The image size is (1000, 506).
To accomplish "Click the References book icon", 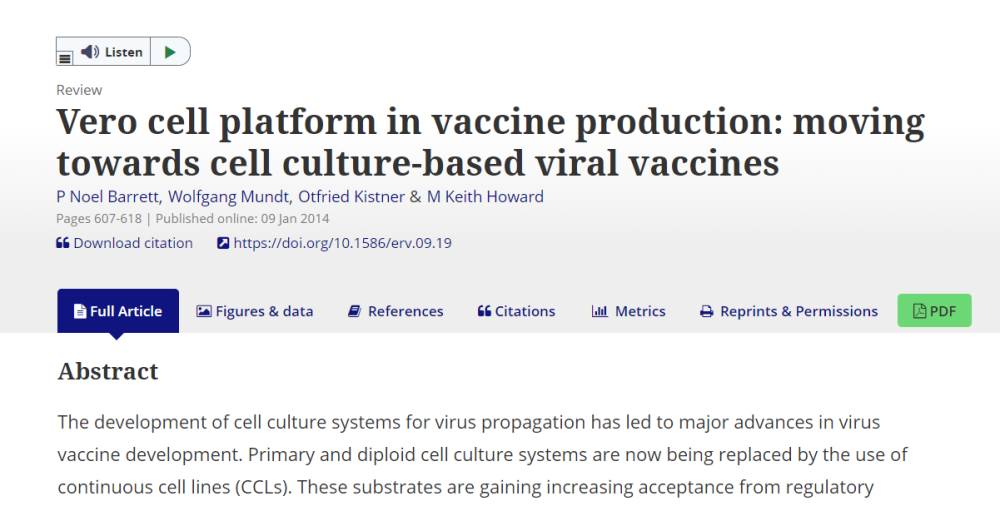I will [354, 311].
